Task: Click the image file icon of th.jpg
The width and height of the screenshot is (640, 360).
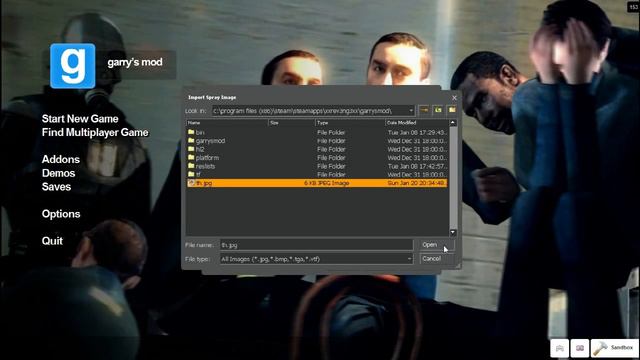Action: [x=191, y=183]
